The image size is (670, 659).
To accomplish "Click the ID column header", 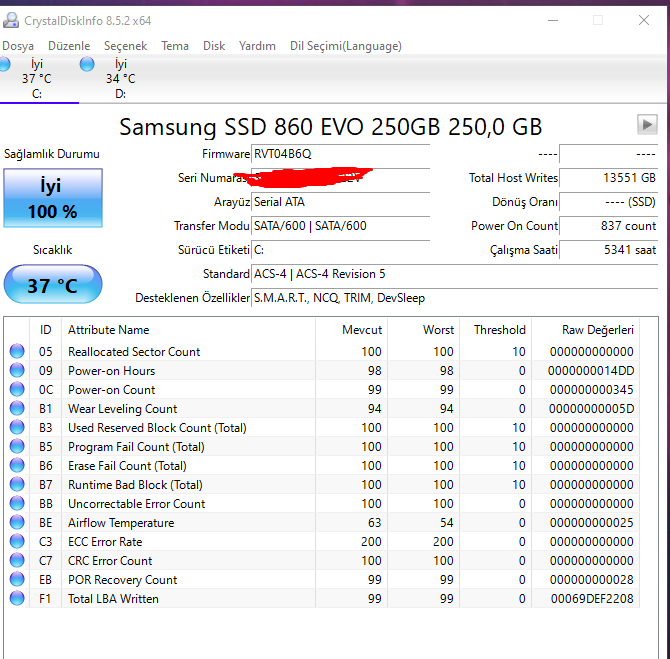I will tap(46, 330).
